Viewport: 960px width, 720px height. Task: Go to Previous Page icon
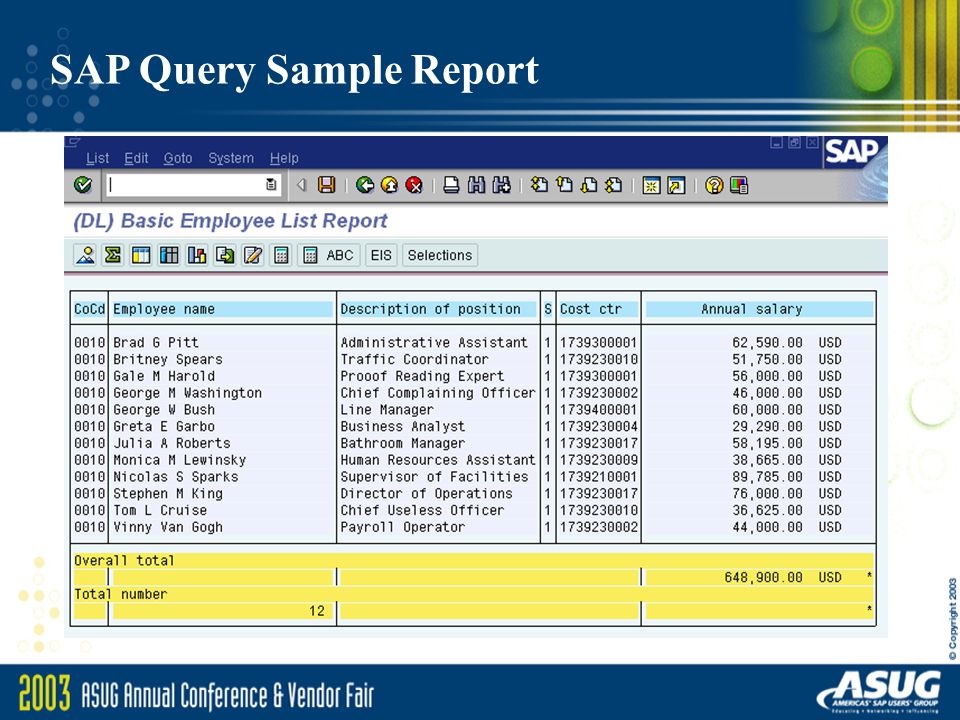[564, 185]
